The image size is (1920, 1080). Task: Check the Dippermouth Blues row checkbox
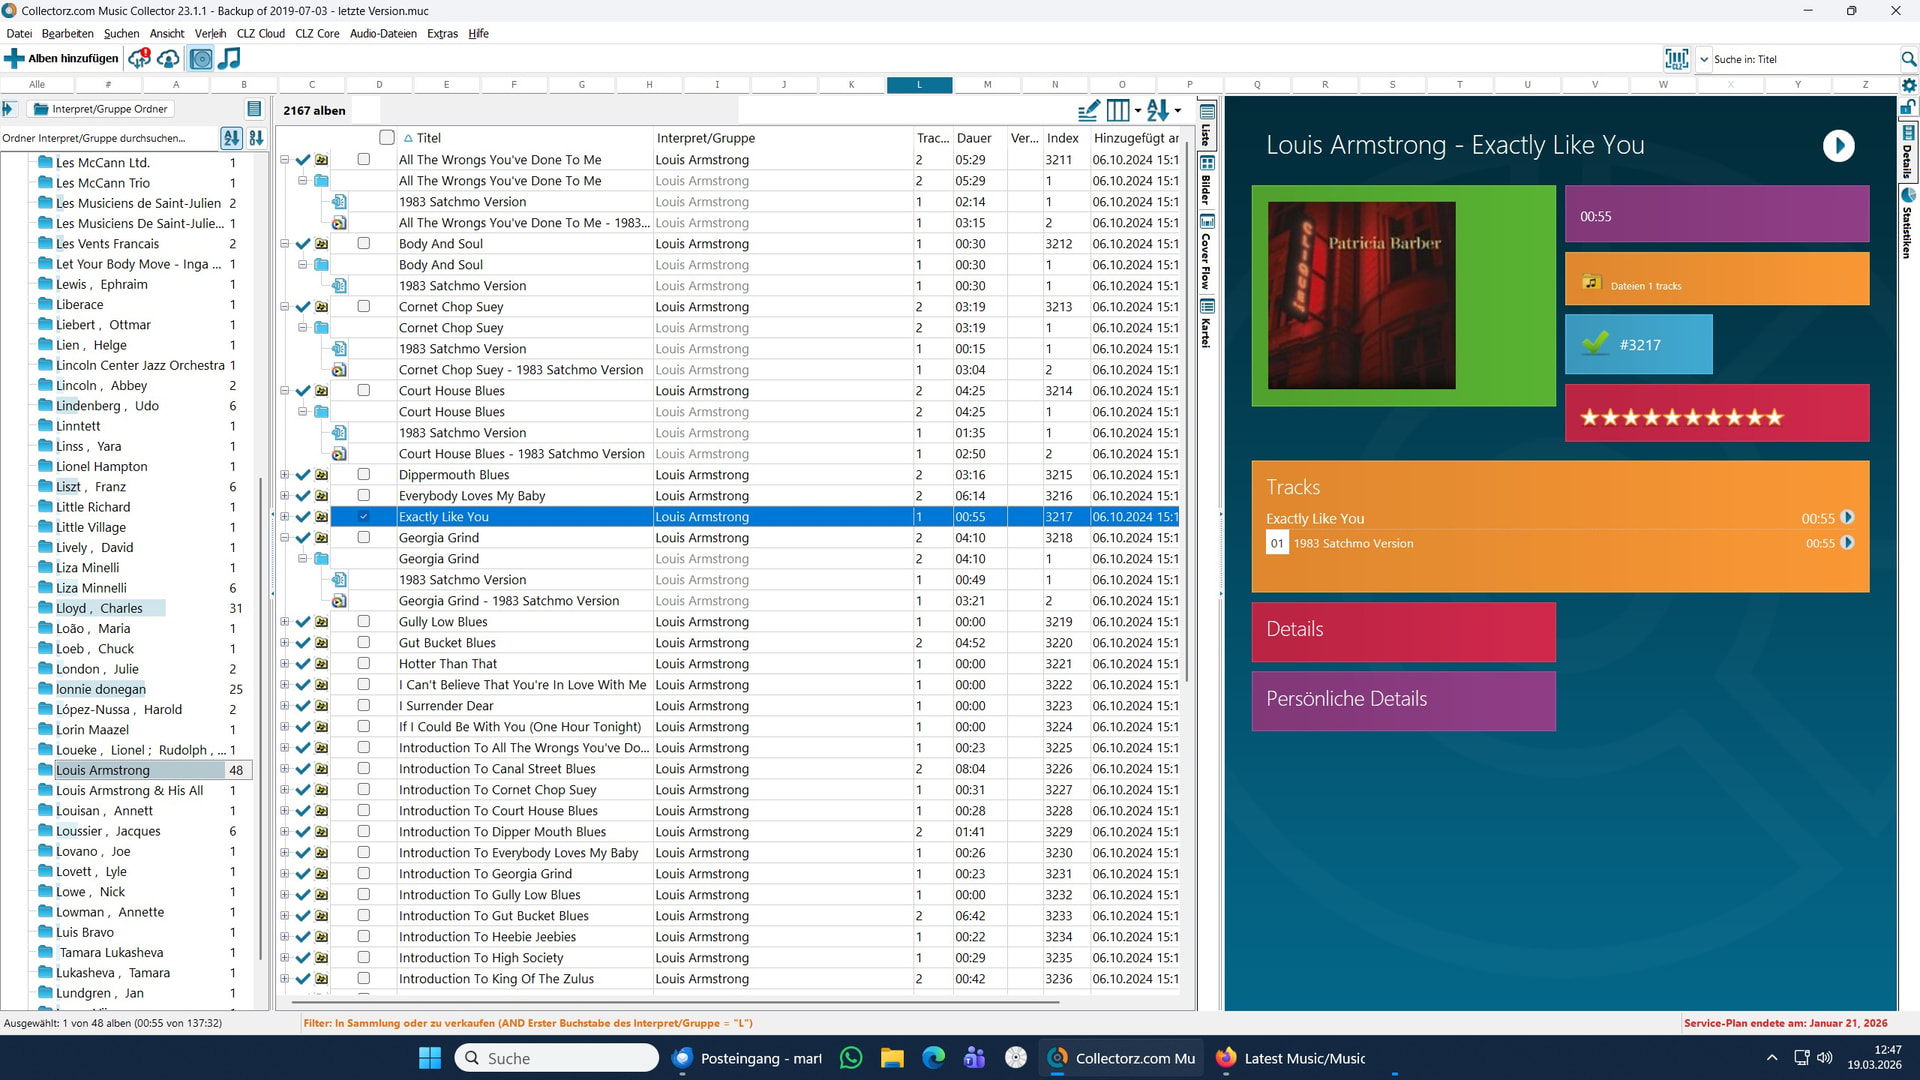[363, 475]
